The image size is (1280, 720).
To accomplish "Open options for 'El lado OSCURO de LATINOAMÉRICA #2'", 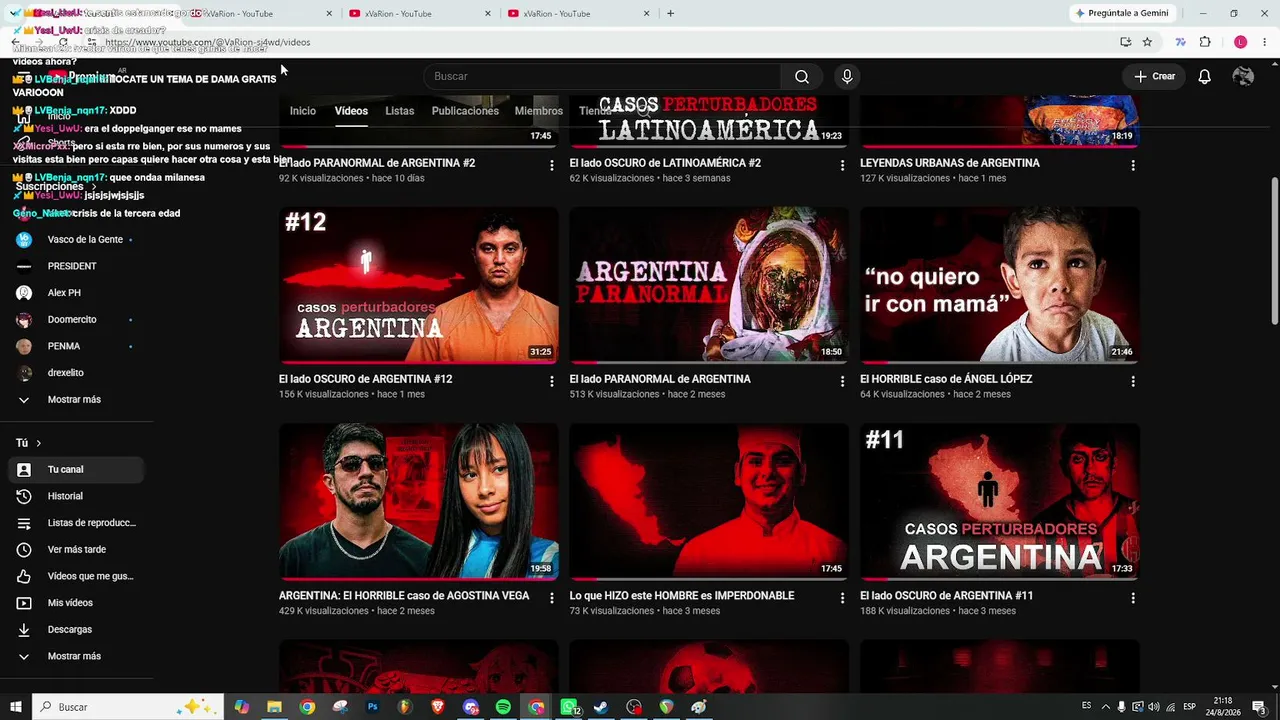I will [x=842, y=165].
